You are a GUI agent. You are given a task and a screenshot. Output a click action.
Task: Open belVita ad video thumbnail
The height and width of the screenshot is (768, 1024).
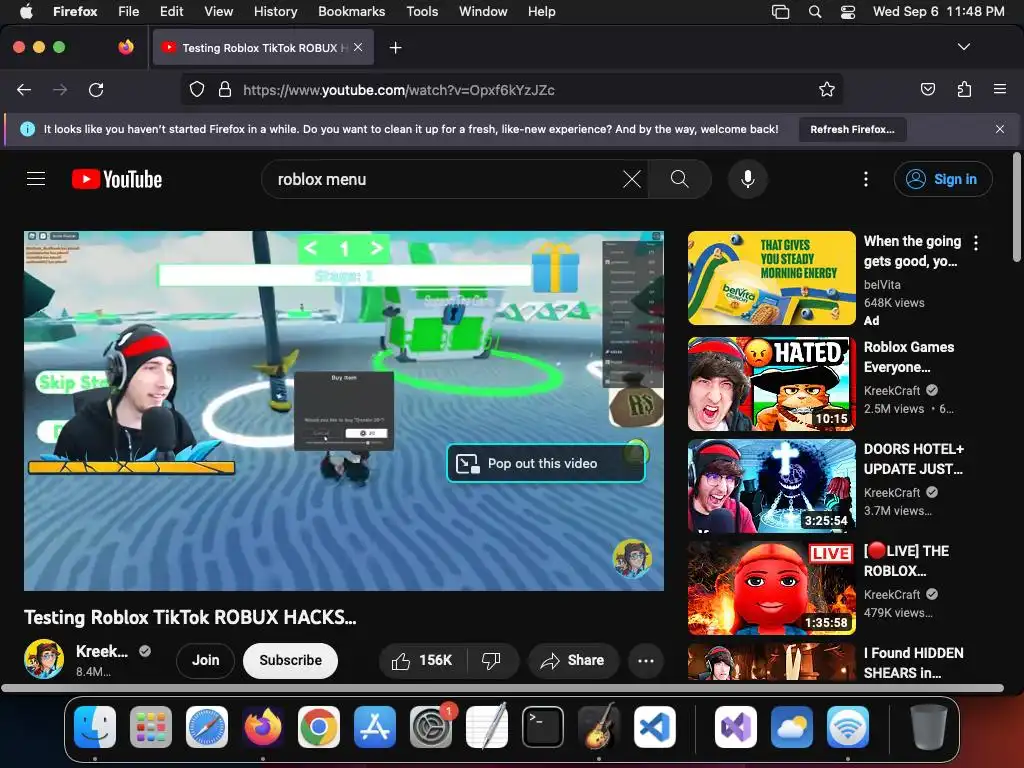coord(771,278)
